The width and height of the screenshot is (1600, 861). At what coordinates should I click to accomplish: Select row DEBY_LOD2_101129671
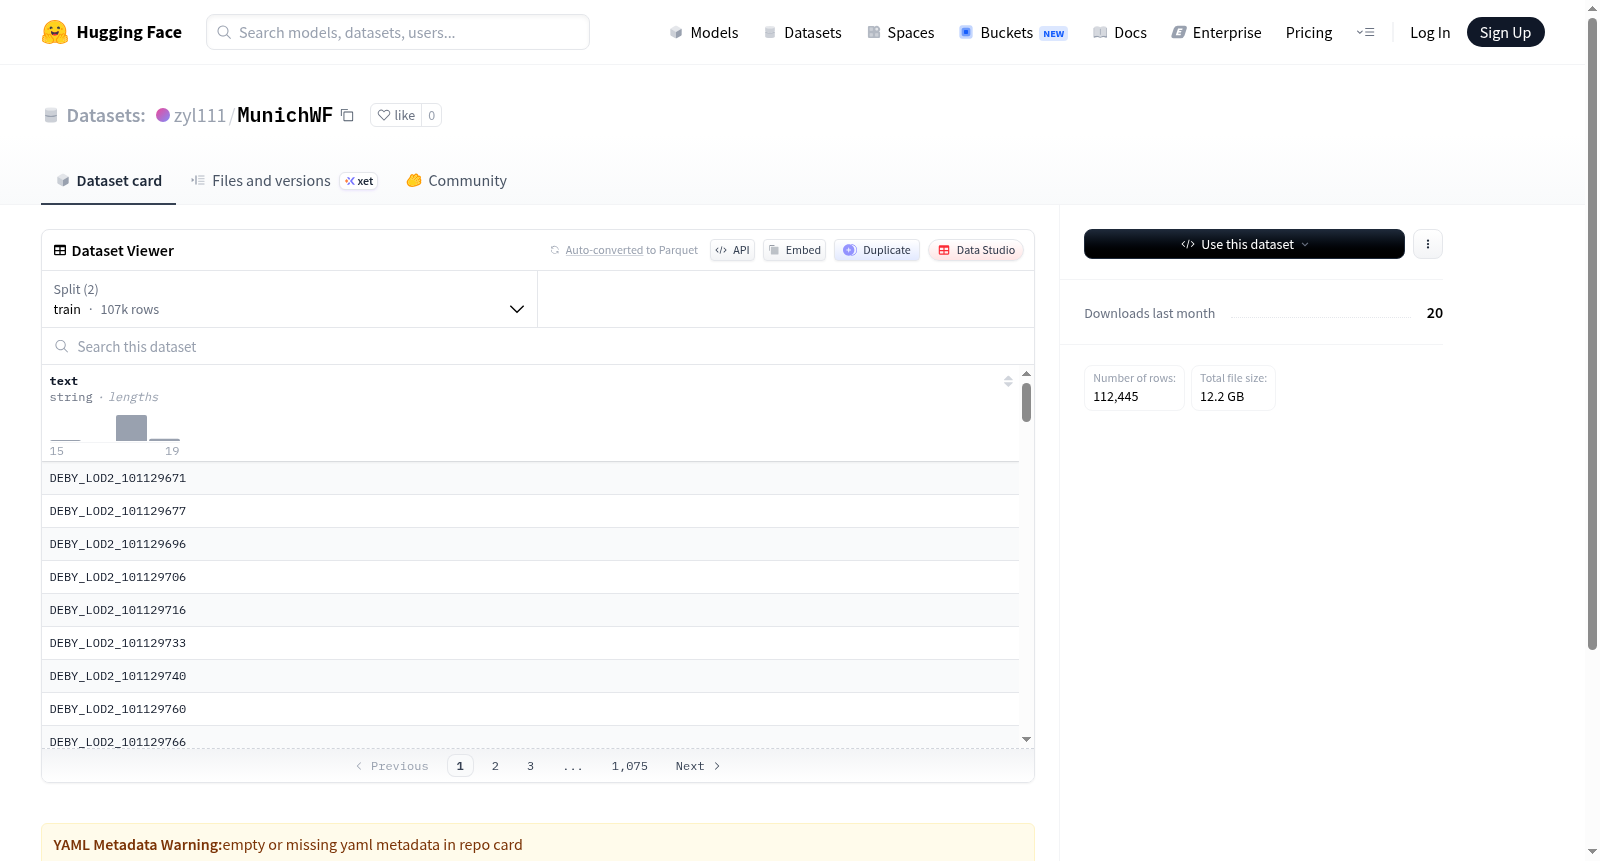530,478
